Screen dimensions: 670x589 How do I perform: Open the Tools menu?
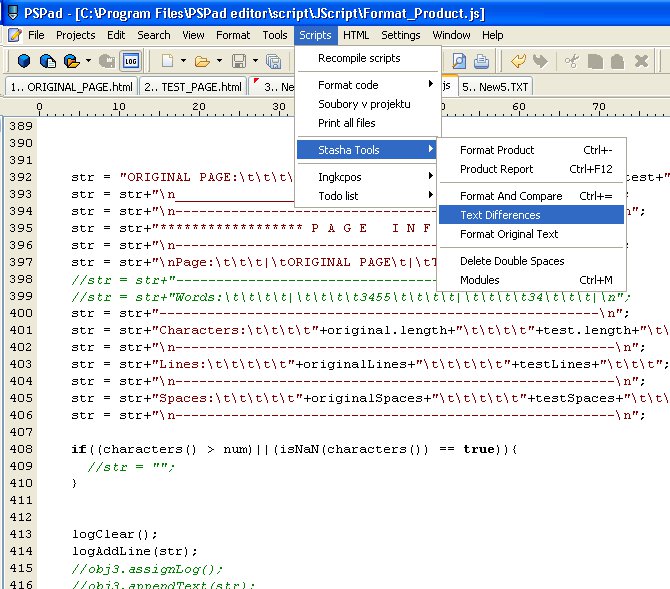coord(275,35)
